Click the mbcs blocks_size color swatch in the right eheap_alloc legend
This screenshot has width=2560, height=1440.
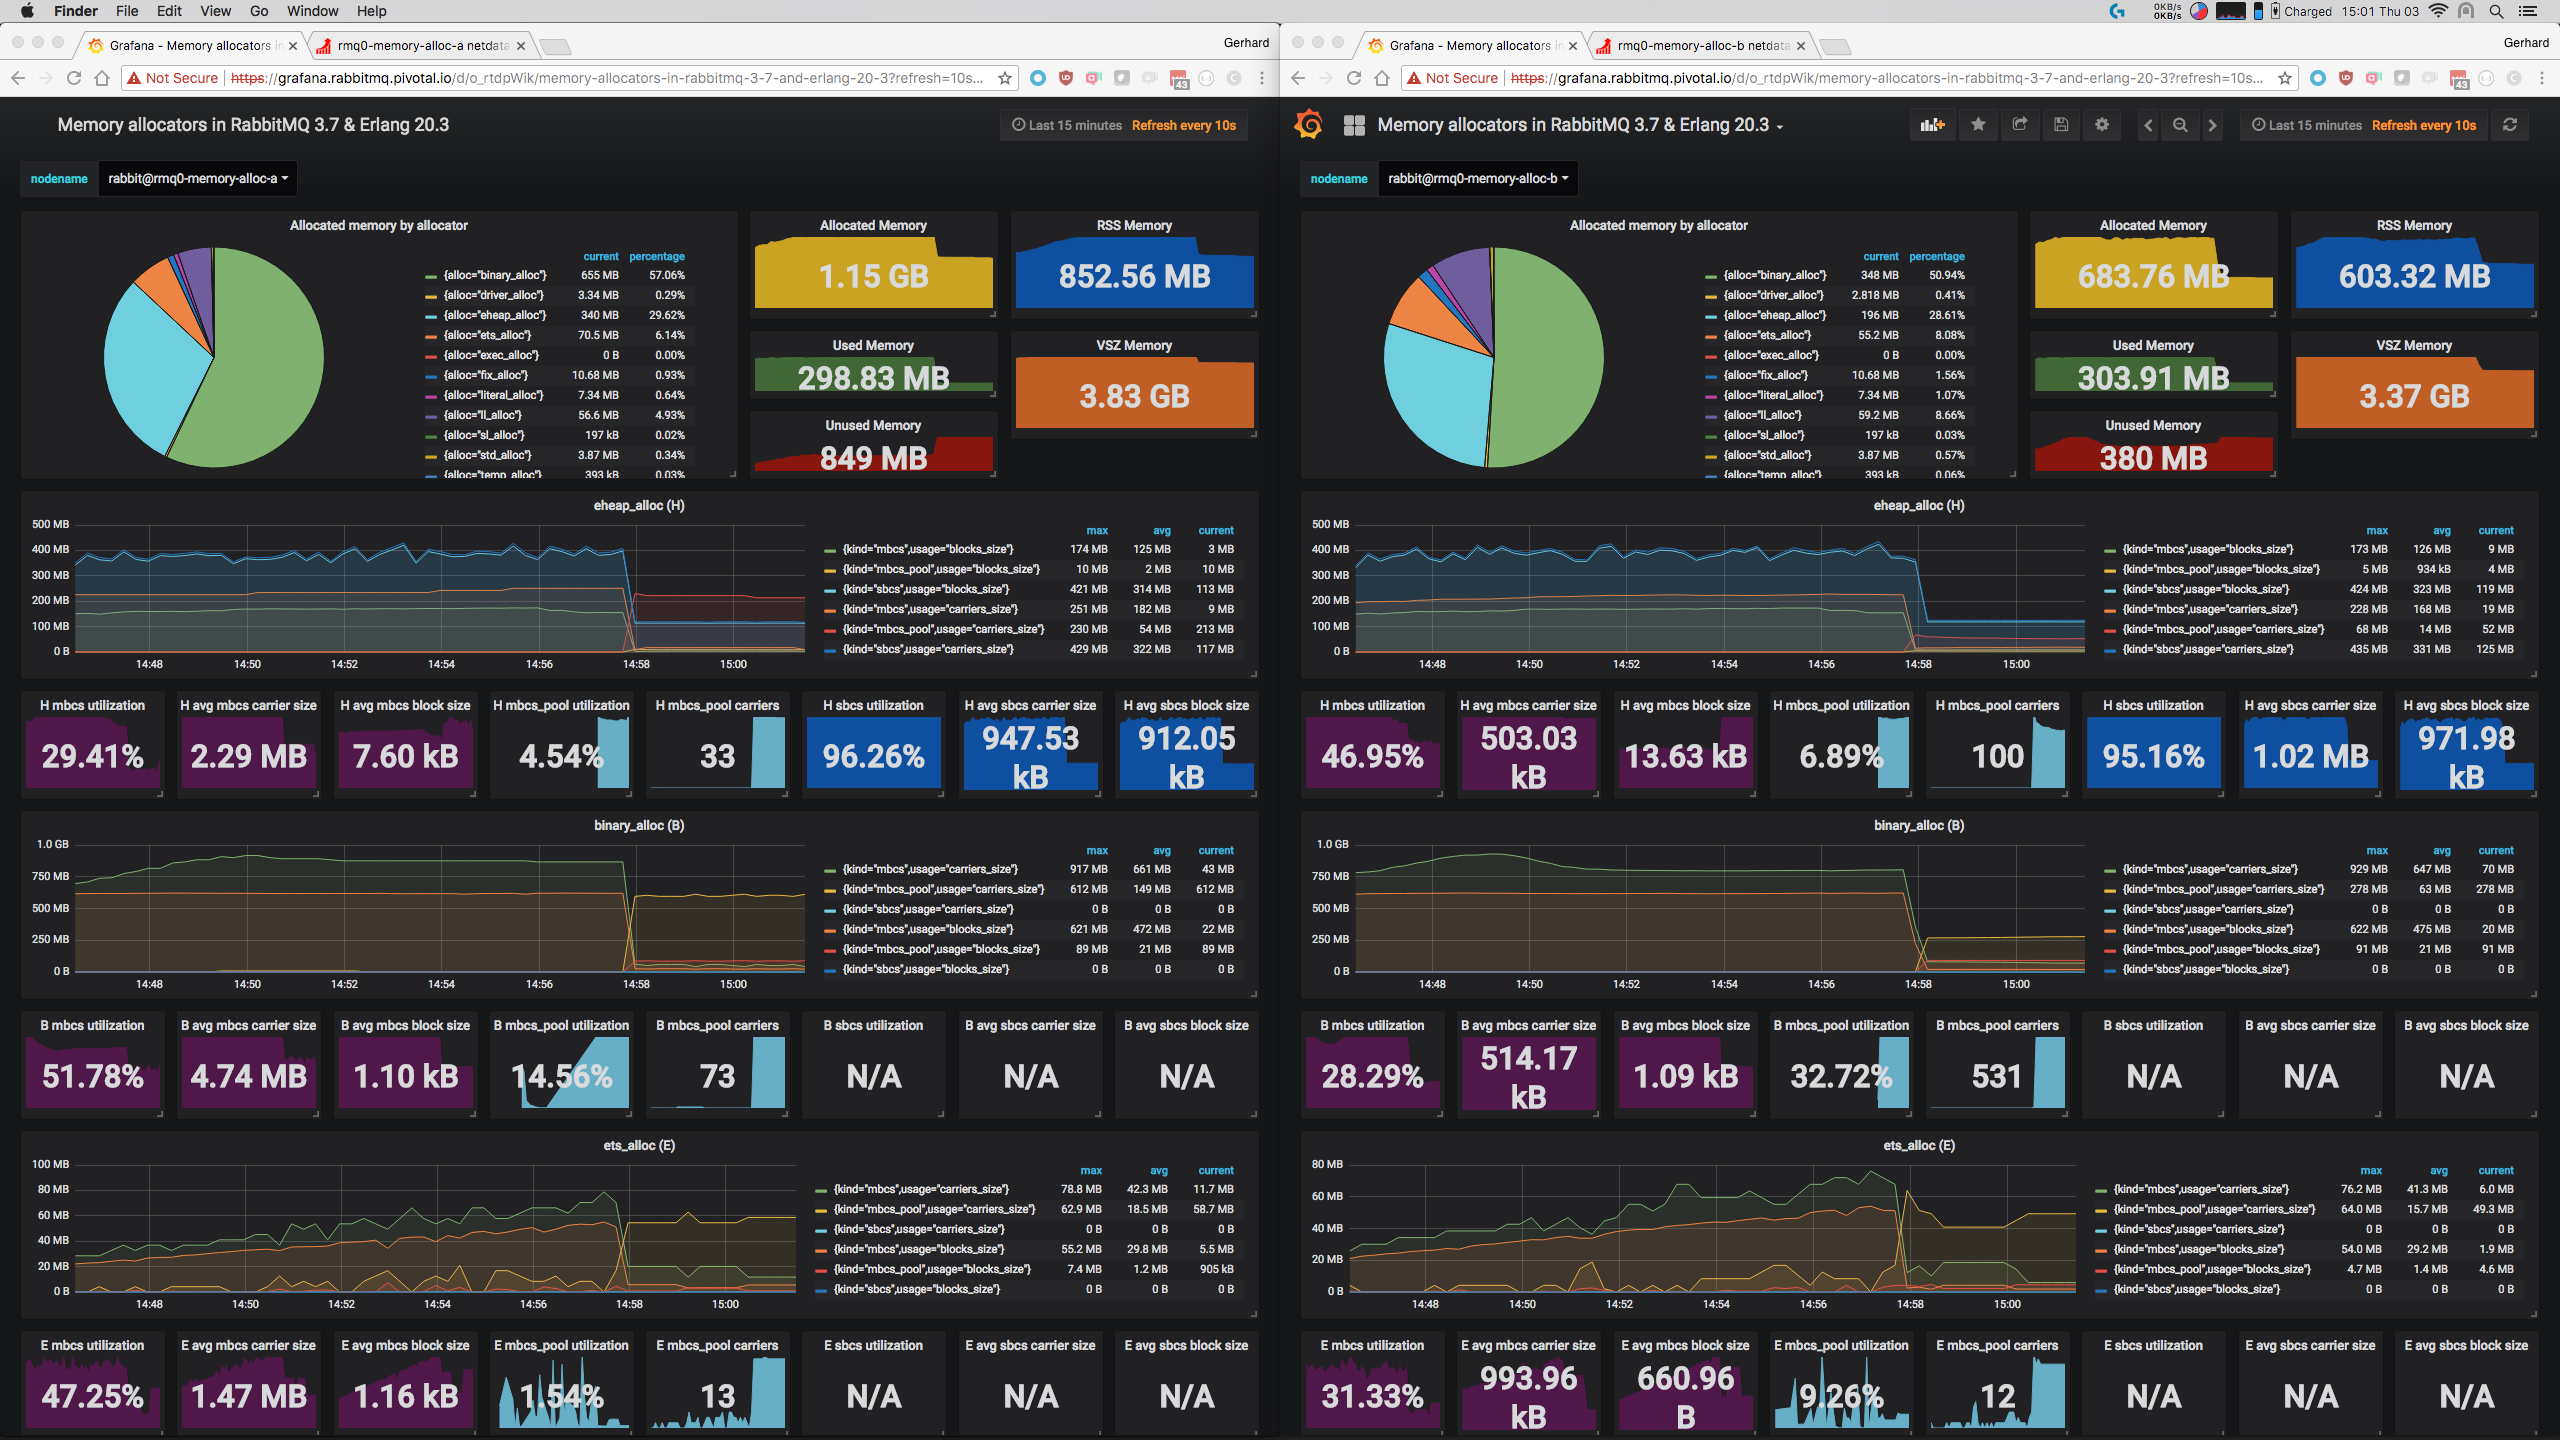2110,550
